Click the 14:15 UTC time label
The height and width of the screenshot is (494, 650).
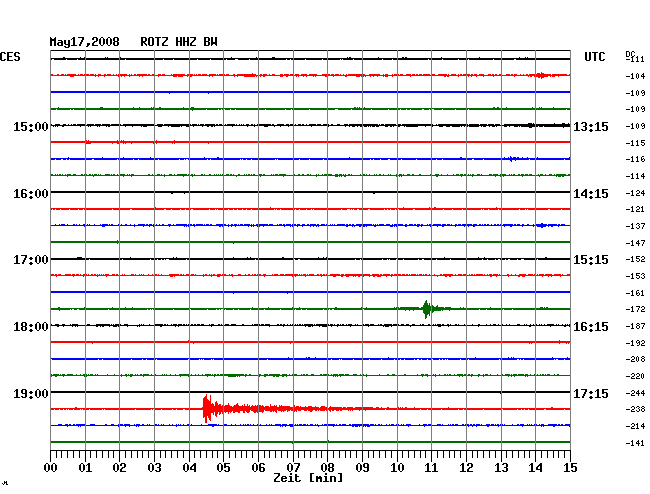pyautogui.click(x=591, y=194)
